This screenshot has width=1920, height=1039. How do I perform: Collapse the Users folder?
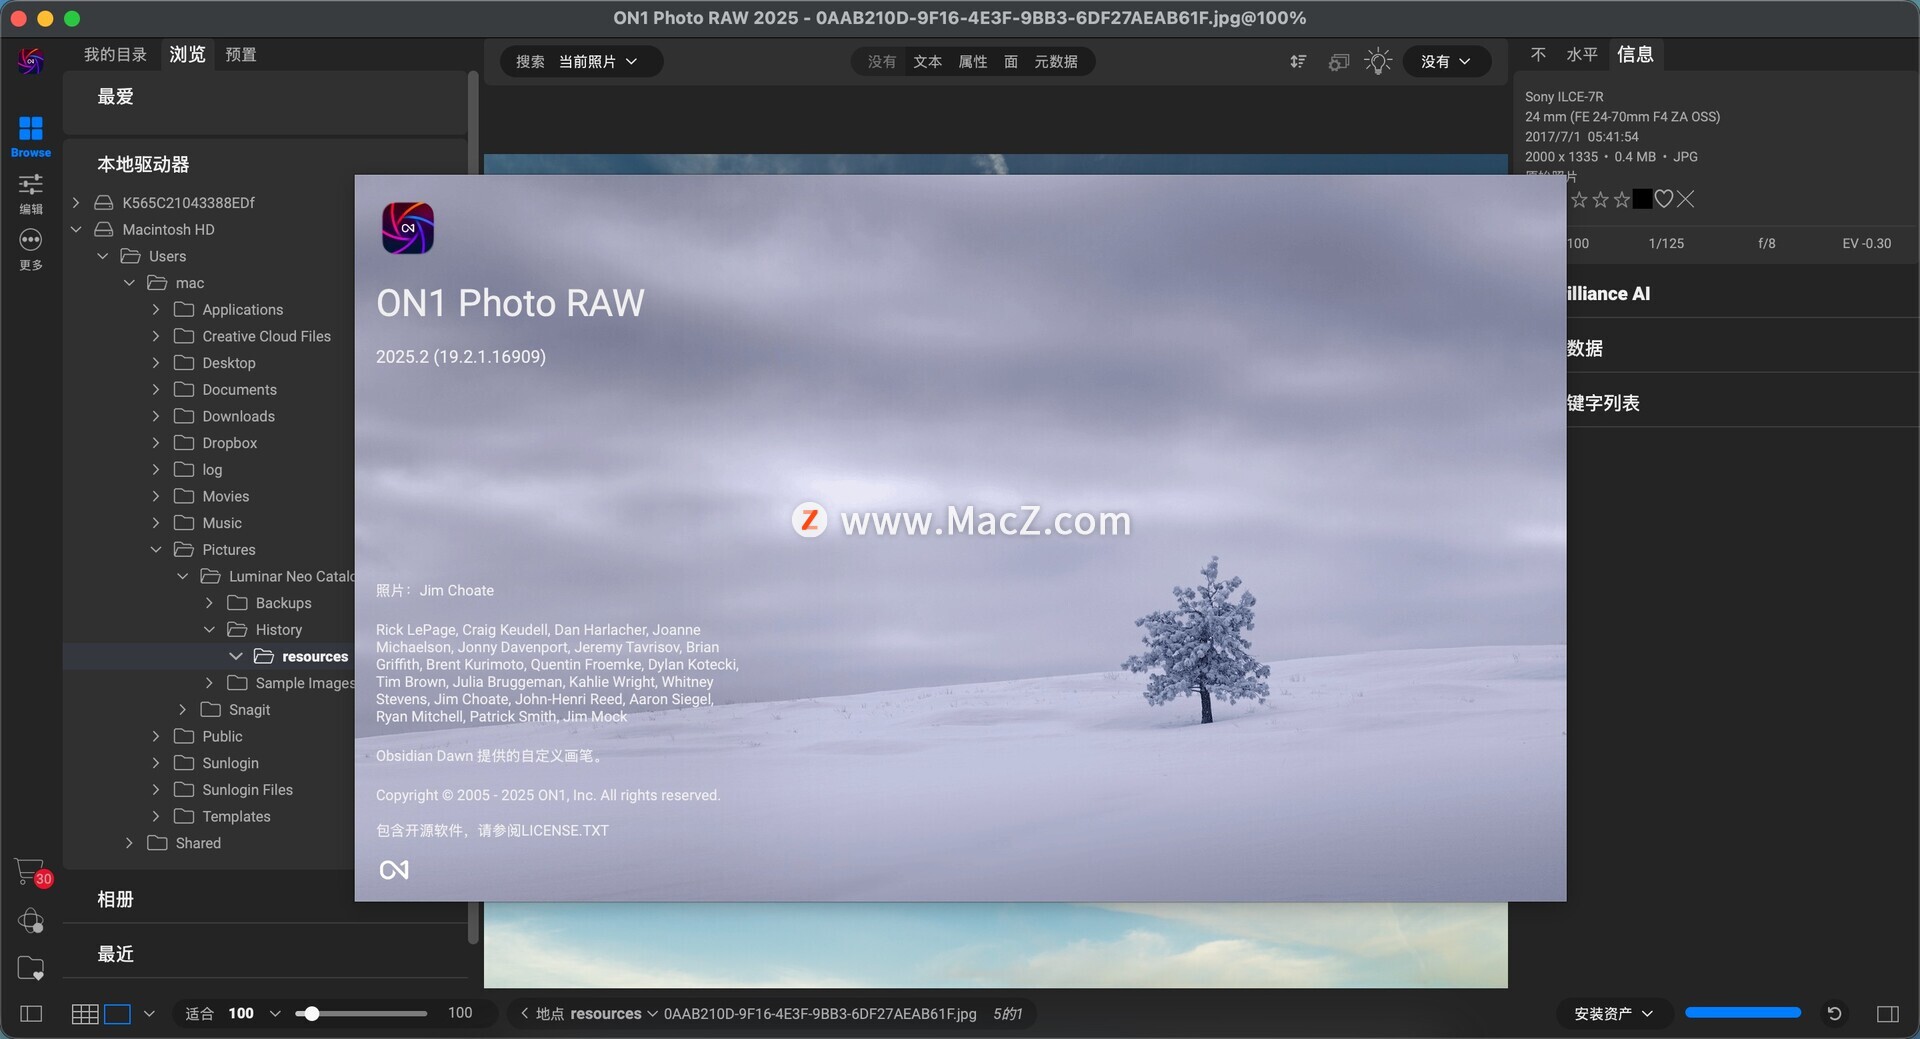click(x=102, y=256)
